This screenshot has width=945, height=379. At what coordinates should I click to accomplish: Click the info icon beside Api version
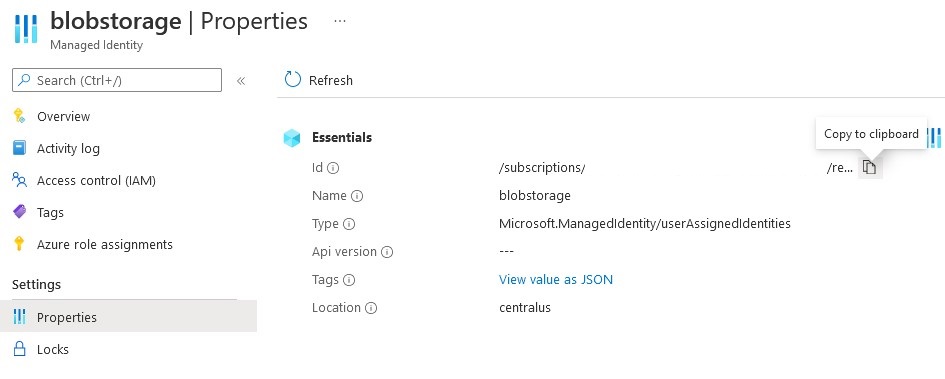click(387, 252)
